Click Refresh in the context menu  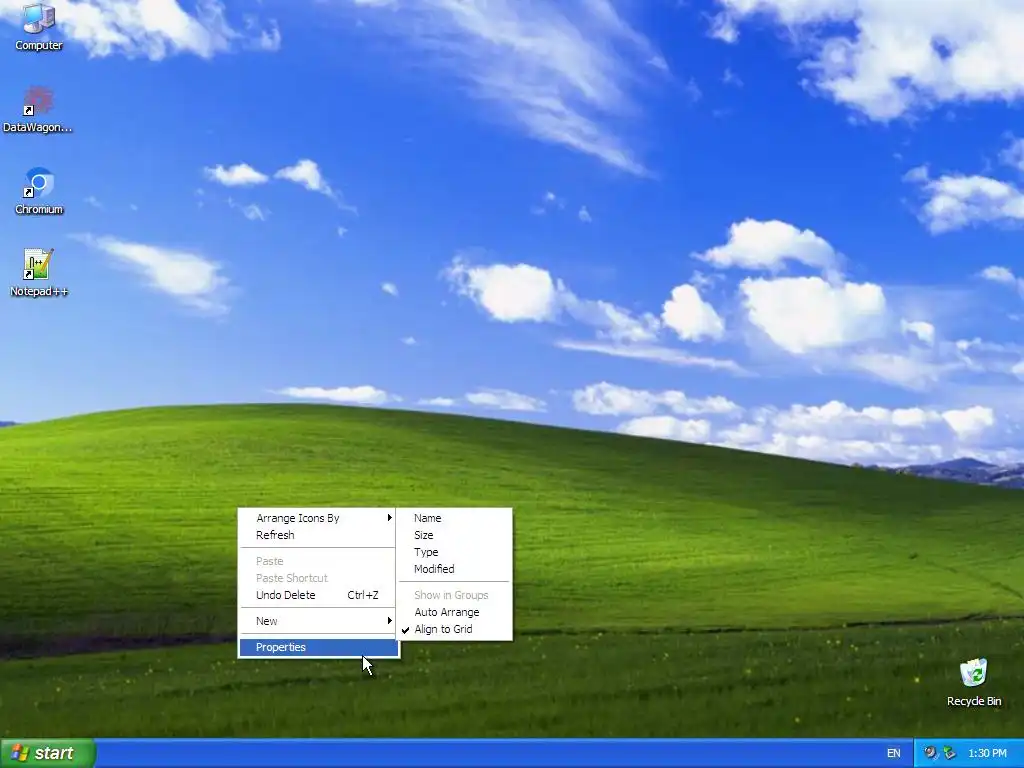(319, 535)
